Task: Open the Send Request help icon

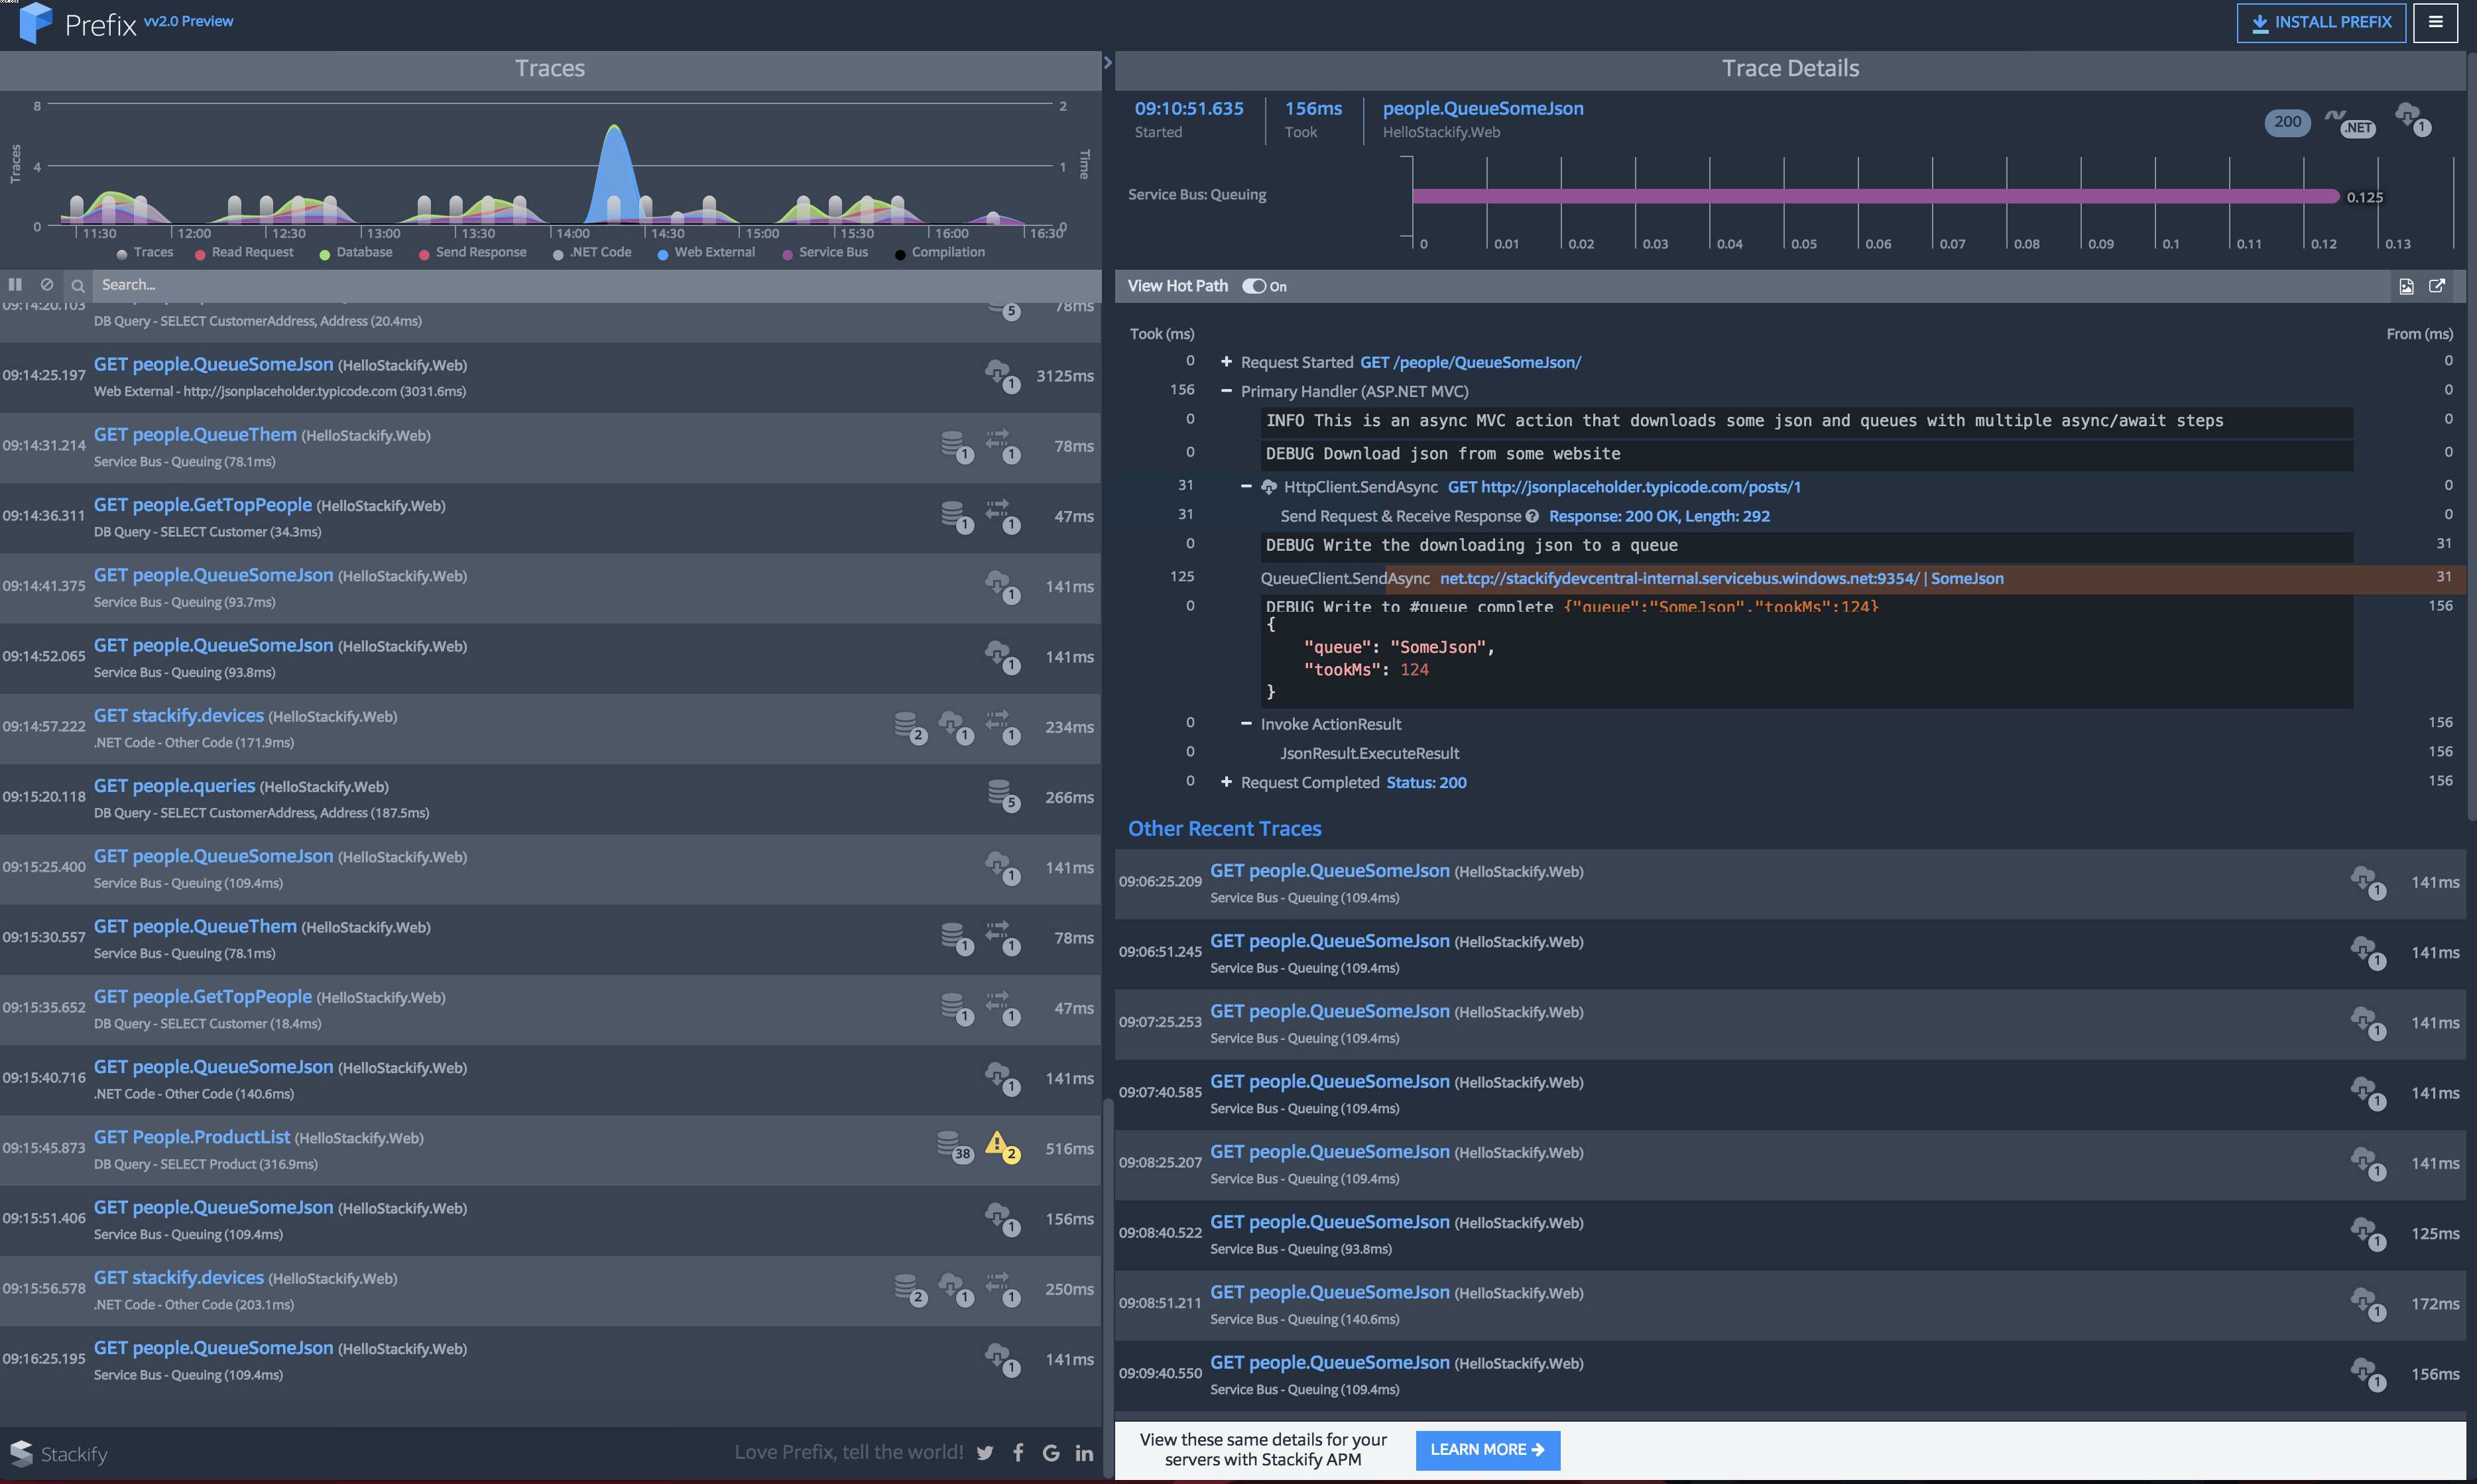Action: (1532, 516)
